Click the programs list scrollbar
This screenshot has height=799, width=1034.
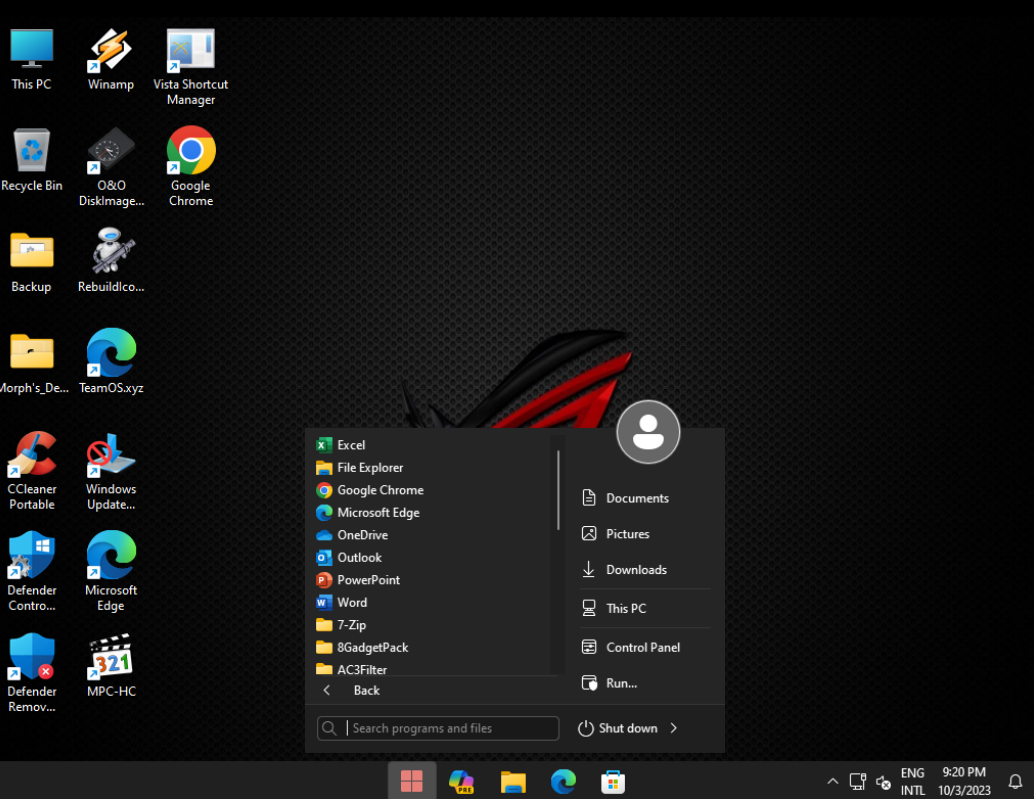(x=558, y=490)
